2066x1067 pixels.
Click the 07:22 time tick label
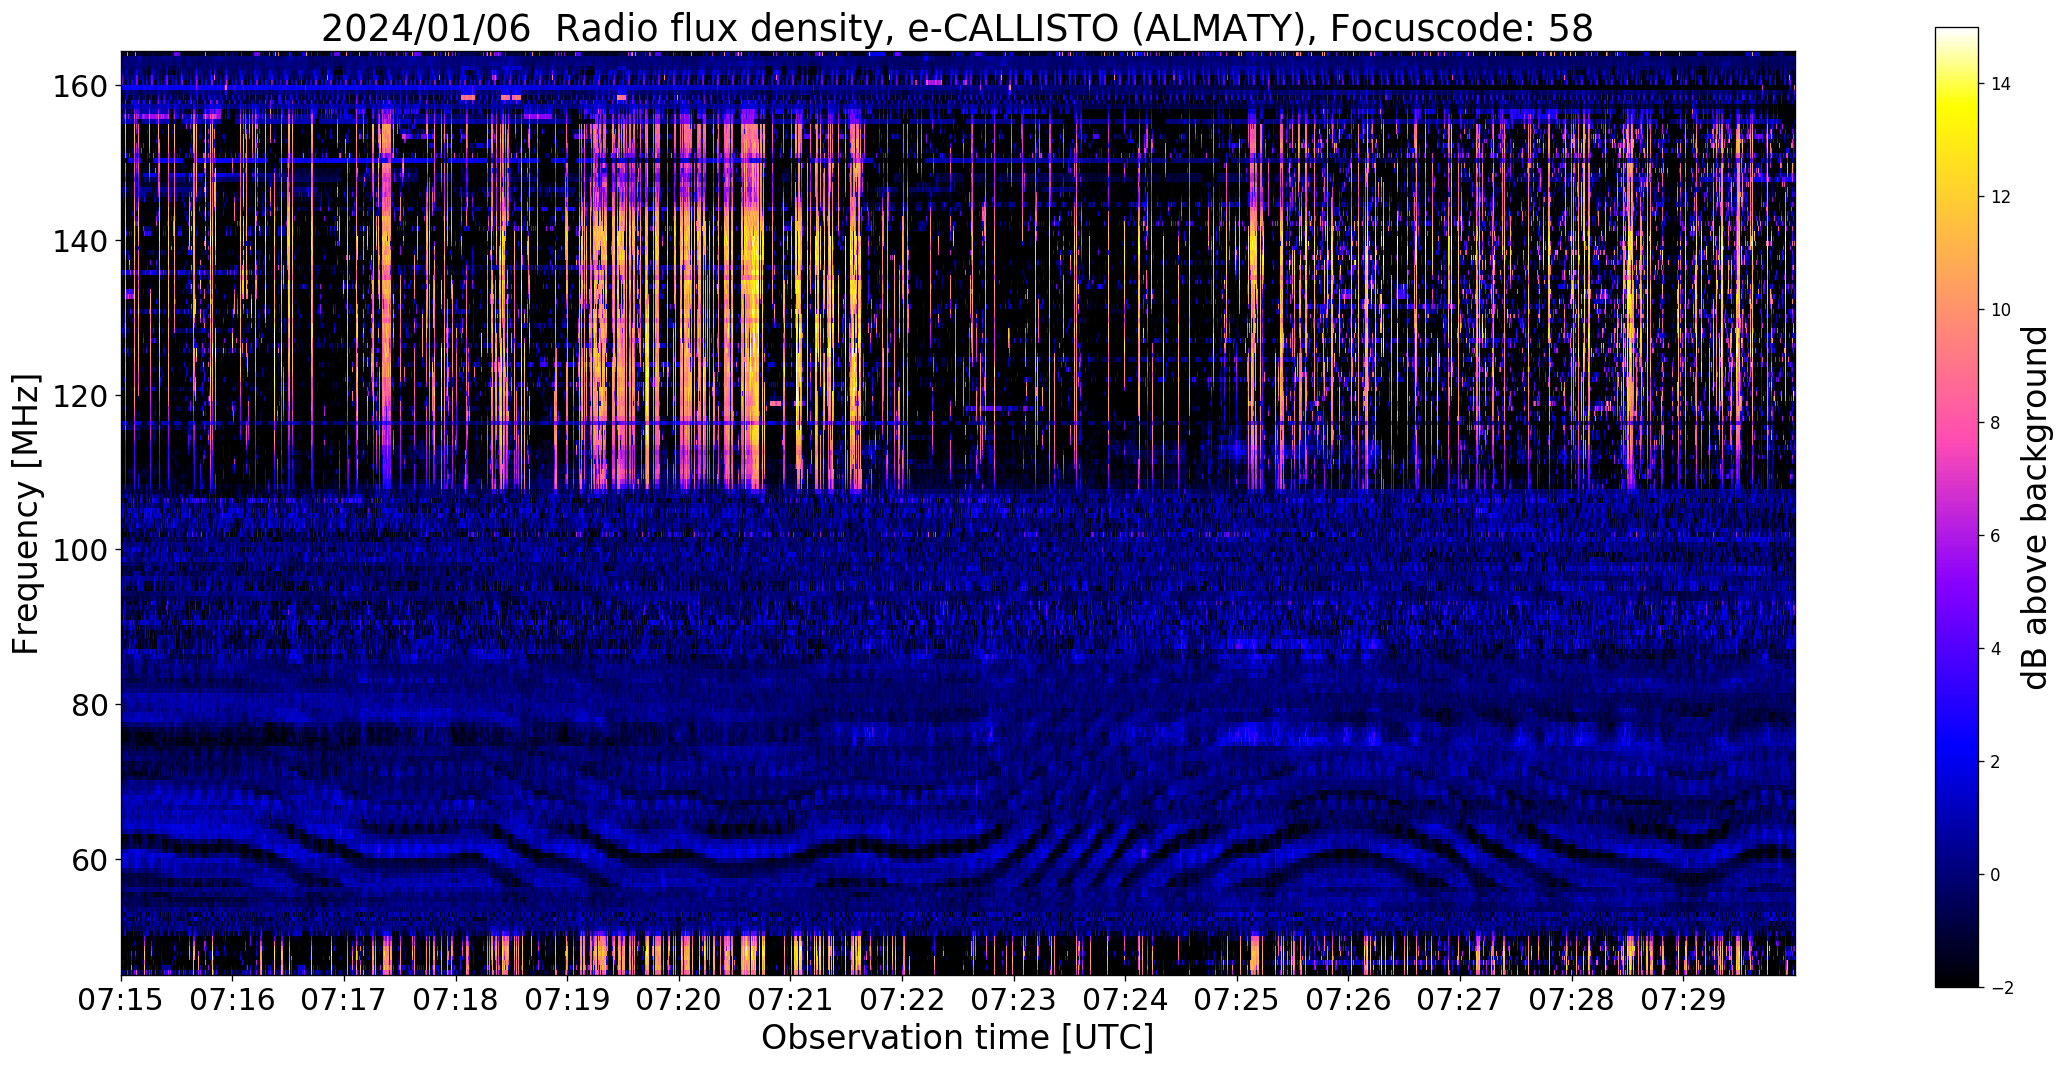(x=902, y=1000)
